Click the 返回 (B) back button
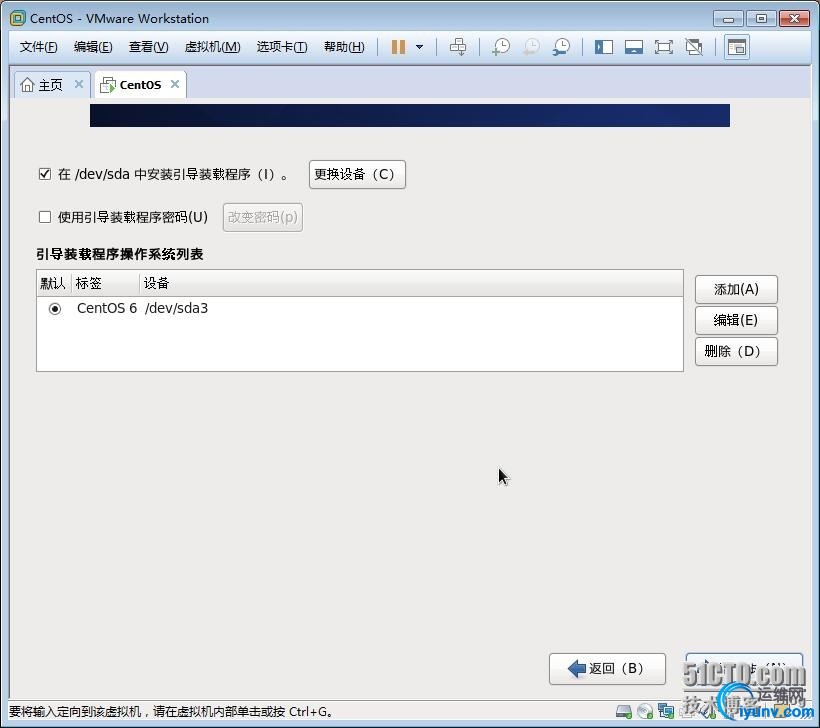The image size is (820, 728). pos(607,668)
